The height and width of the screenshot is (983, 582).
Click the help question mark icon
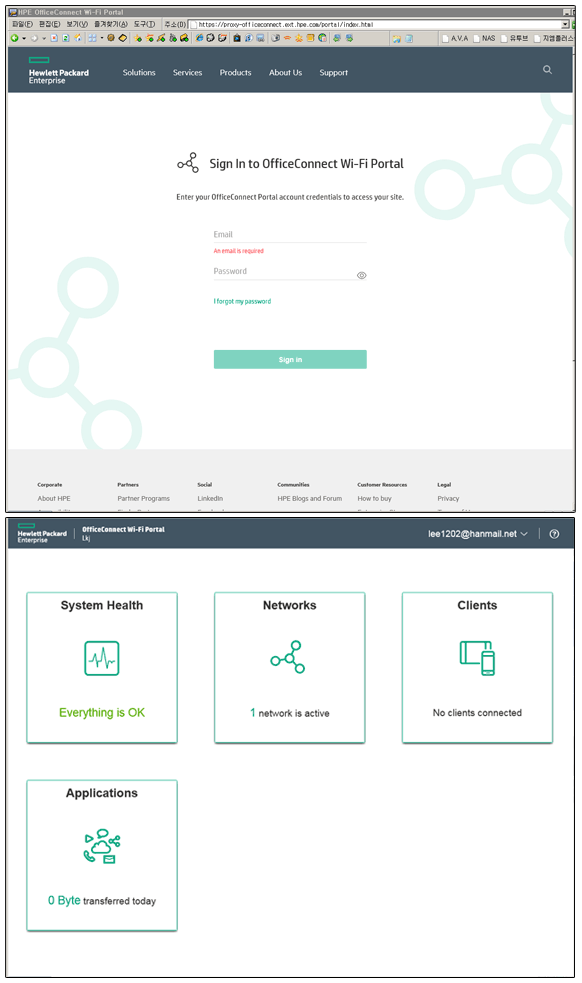coord(554,534)
